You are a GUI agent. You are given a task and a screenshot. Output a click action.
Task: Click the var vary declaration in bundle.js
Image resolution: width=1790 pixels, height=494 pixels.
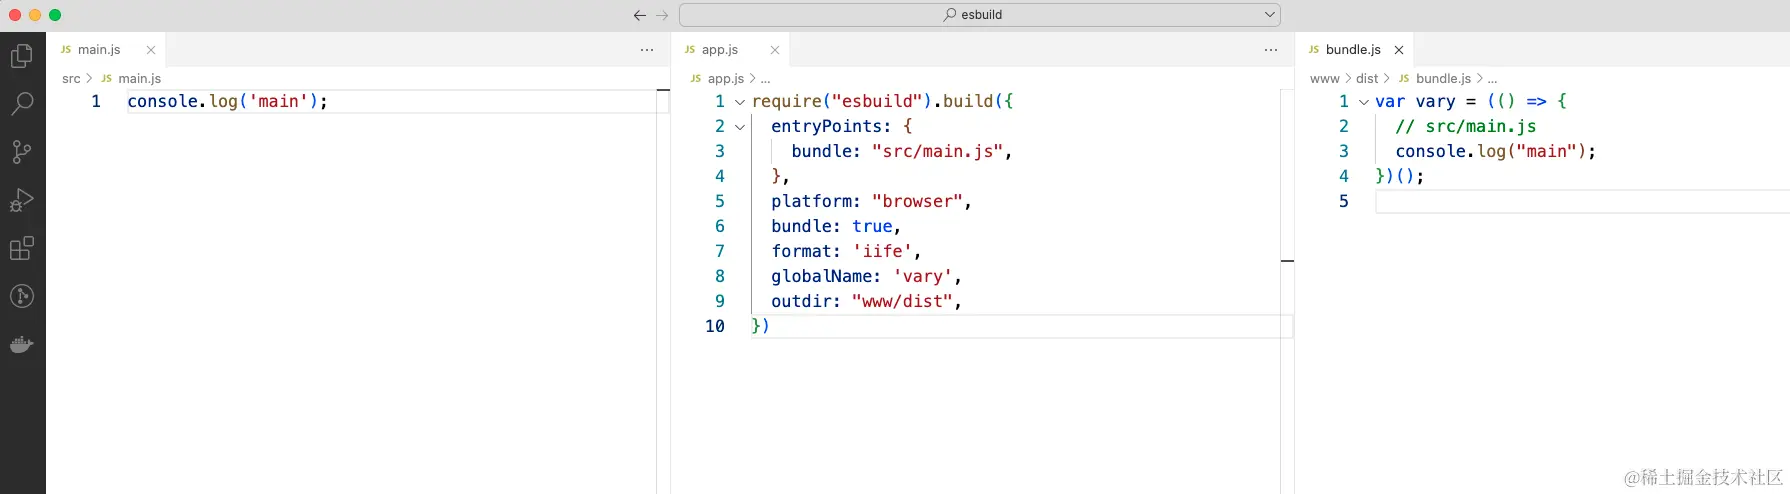pyautogui.click(x=1471, y=101)
